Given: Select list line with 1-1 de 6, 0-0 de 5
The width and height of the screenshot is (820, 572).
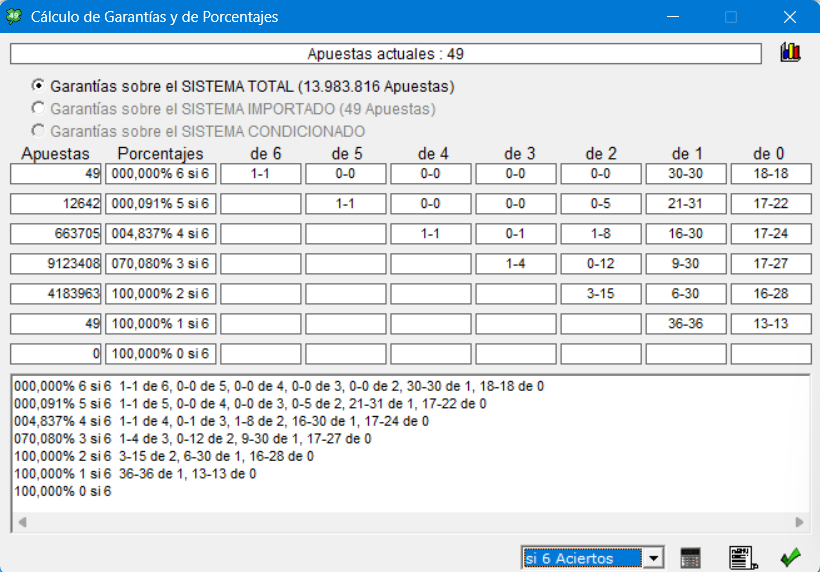Looking at the screenshot, I should (x=279, y=386).
